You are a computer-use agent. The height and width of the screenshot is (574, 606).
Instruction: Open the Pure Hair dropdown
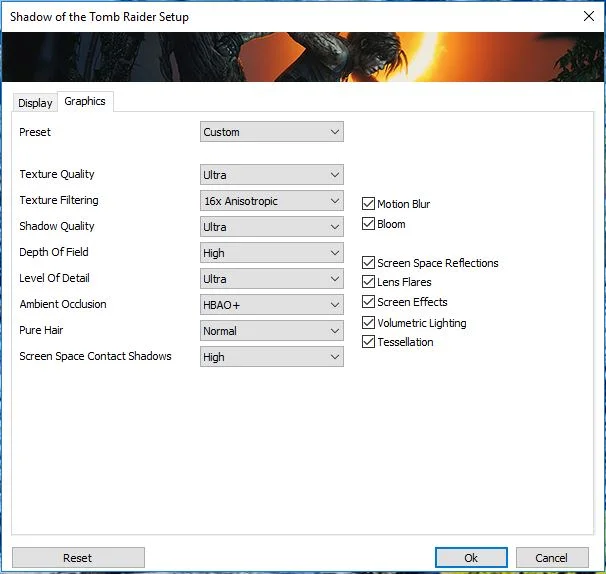(272, 330)
